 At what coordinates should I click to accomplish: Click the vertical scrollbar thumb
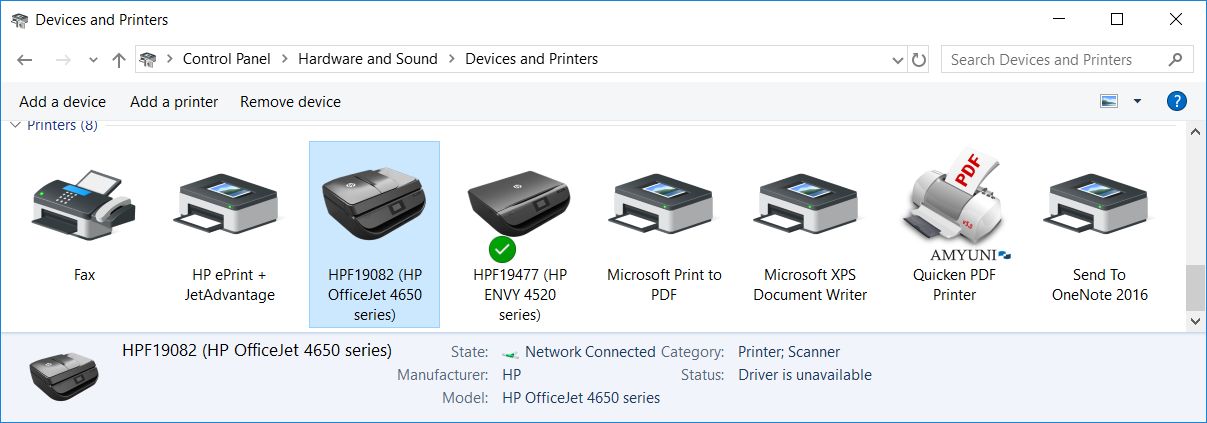click(1195, 288)
